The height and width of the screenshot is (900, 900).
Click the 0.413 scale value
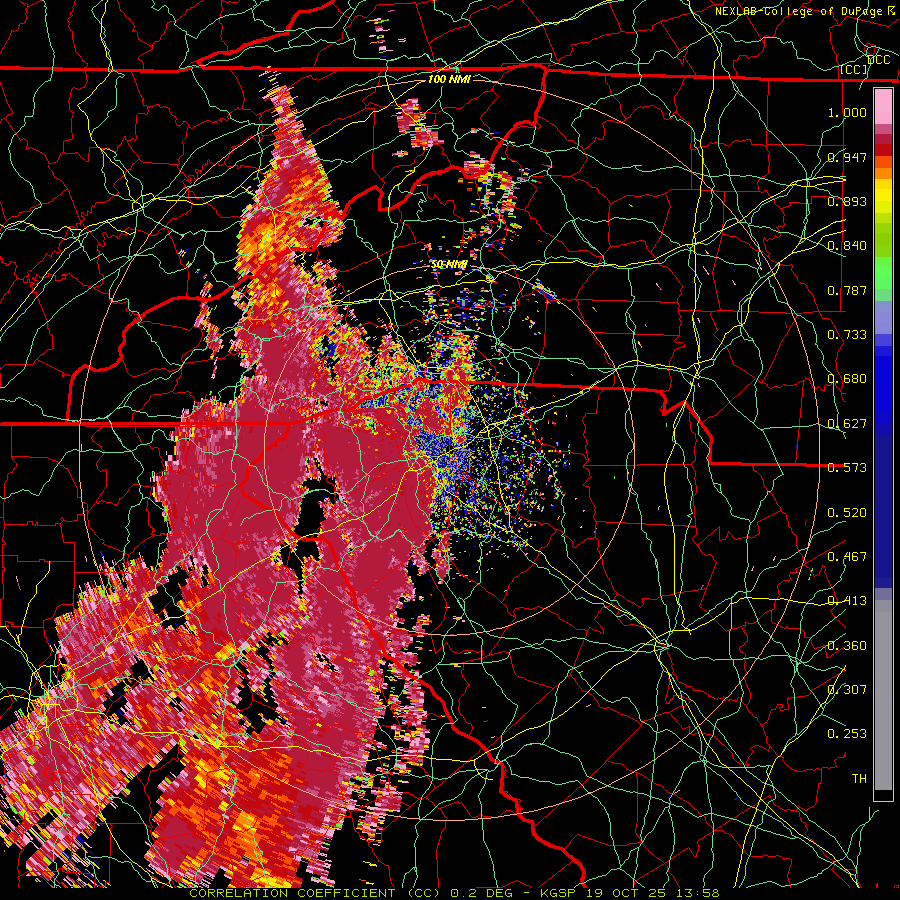[x=847, y=601]
